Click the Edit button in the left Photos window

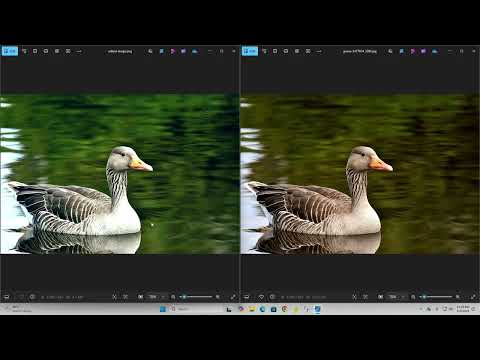[10, 51]
